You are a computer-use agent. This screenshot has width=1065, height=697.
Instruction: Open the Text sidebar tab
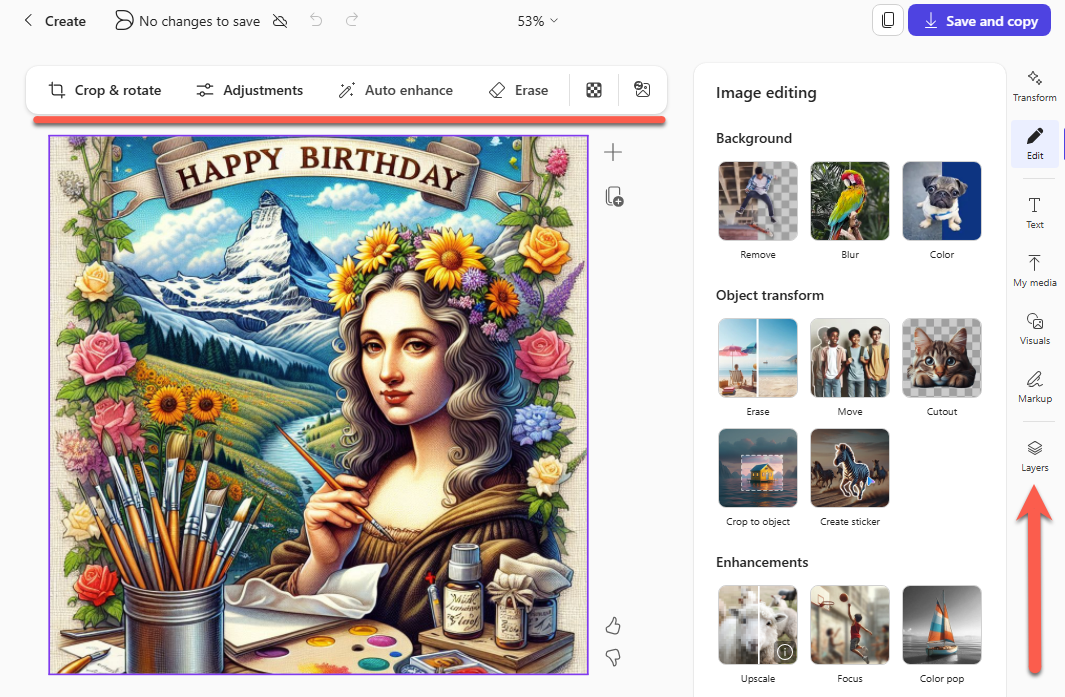[x=1034, y=213]
